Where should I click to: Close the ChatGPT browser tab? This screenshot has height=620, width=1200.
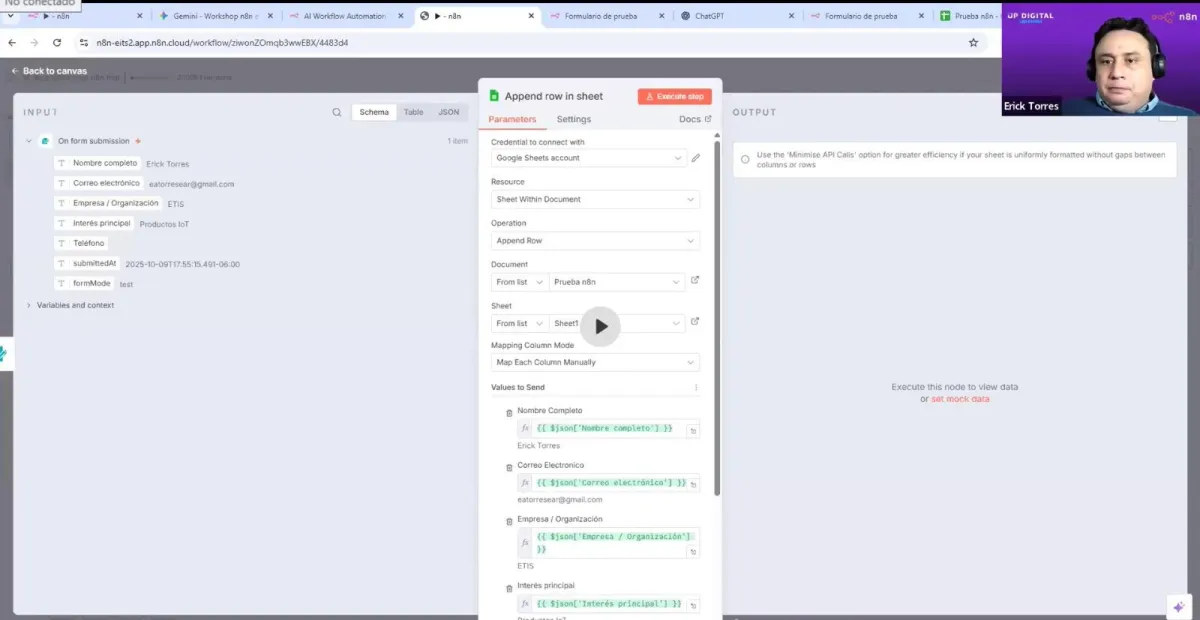(x=792, y=16)
